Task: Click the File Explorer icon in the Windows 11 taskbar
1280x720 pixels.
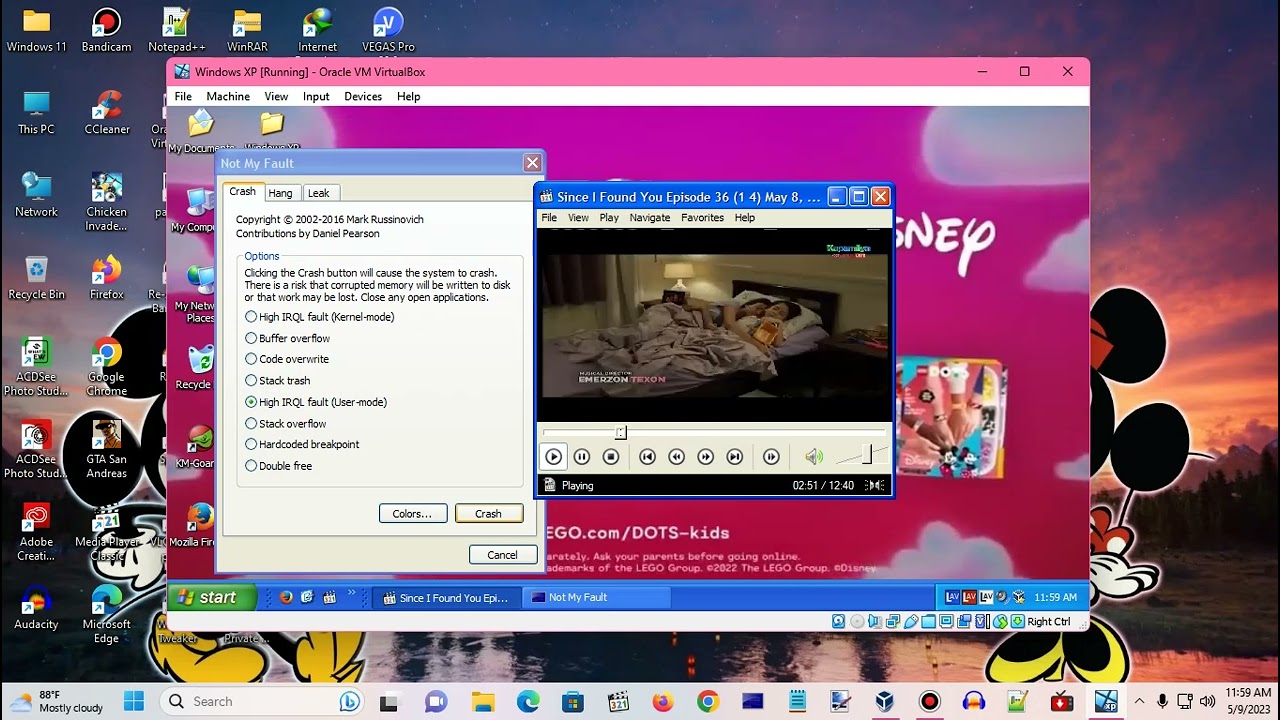Action: pos(483,701)
